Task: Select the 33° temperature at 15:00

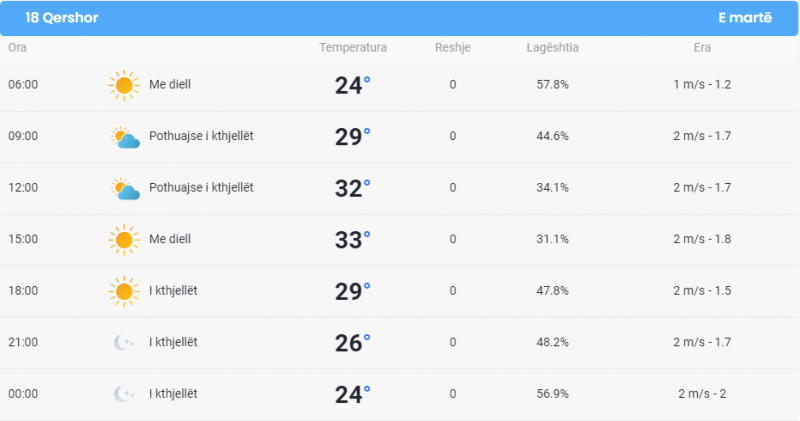Action: click(x=353, y=239)
